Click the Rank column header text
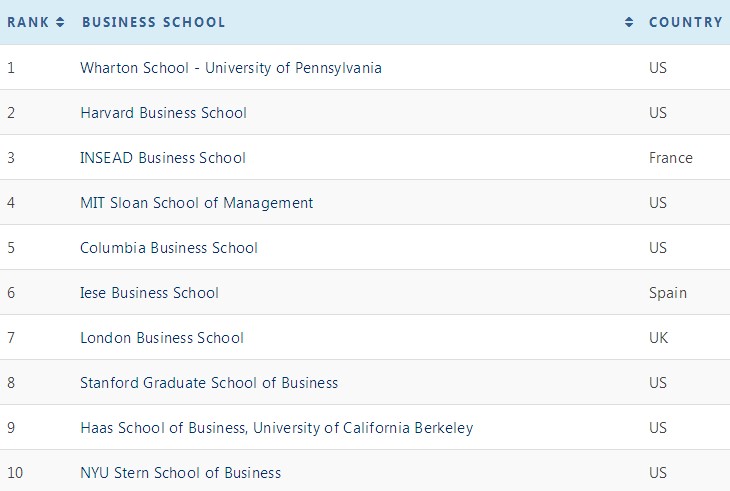The height and width of the screenshot is (491, 730). 28,22
